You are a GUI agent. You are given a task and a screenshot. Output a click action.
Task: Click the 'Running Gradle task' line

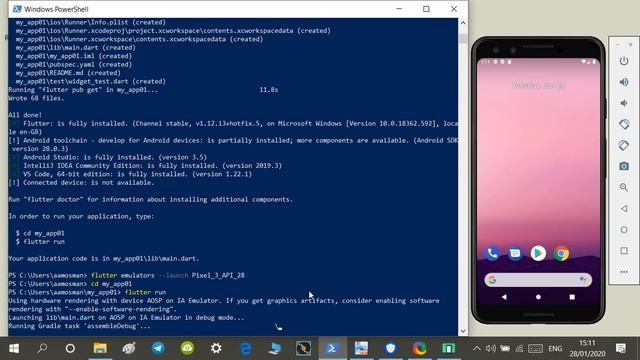tap(80, 326)
